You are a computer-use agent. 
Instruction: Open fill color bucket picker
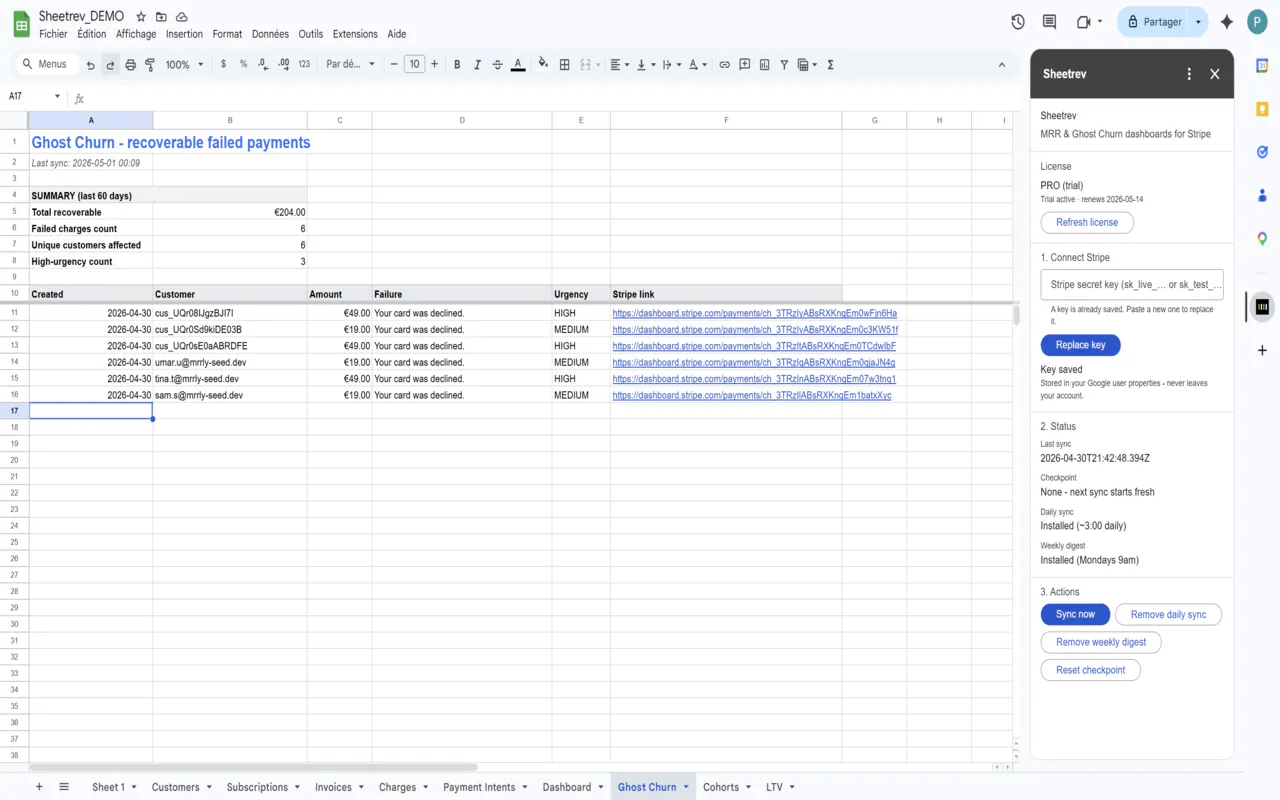pos(543,65)
